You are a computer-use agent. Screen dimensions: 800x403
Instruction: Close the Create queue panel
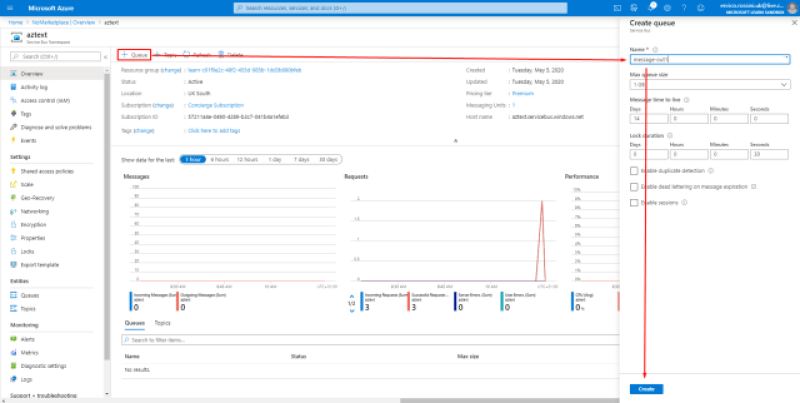[x=794, y=23]
